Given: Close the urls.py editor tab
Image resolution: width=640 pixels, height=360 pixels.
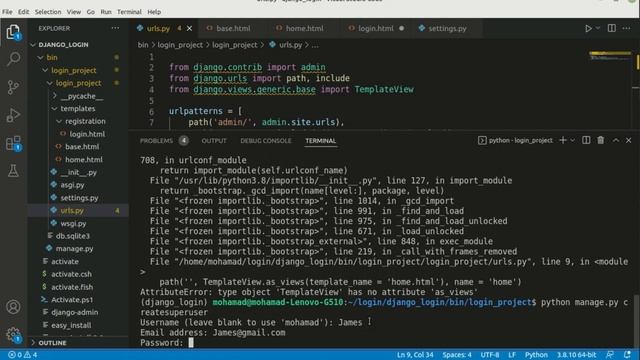Looking at the screenshot, I should [189, 28].
